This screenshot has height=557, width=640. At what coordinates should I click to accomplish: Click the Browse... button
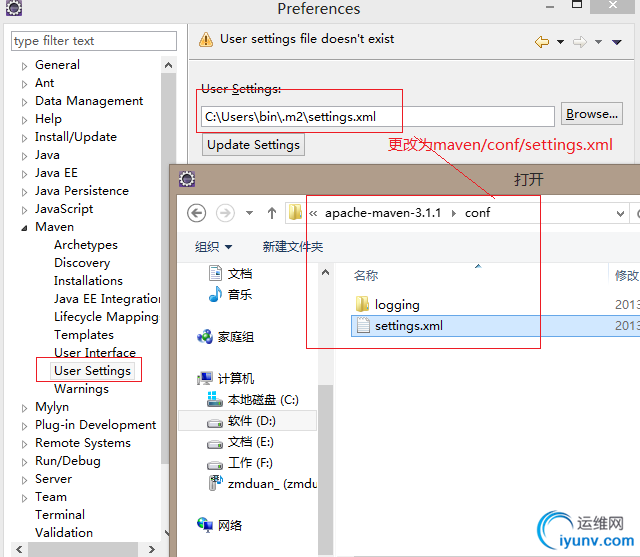(x=591, y=114)
